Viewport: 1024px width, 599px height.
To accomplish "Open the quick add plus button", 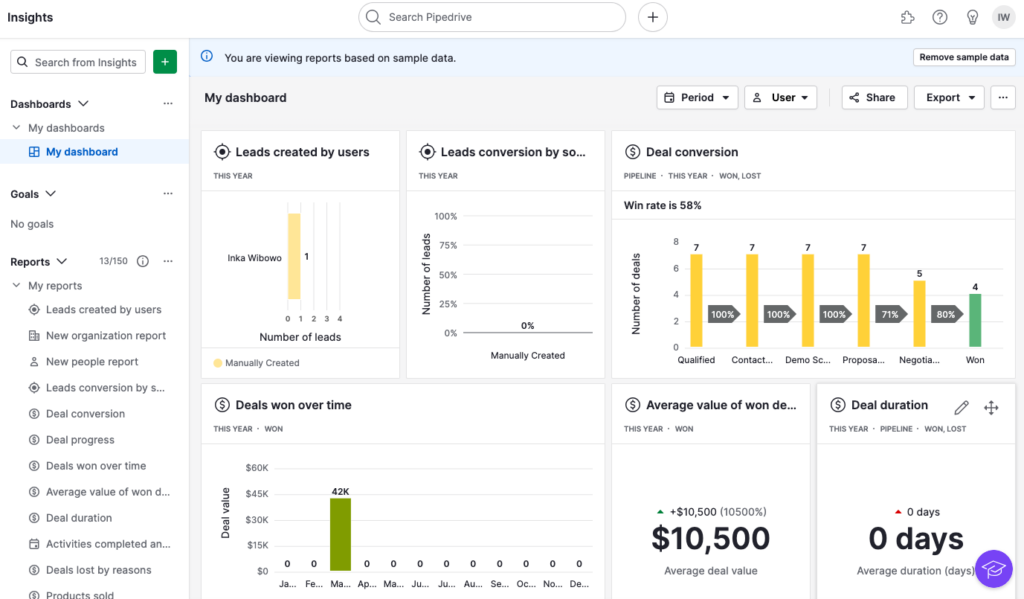I will 652,17.
